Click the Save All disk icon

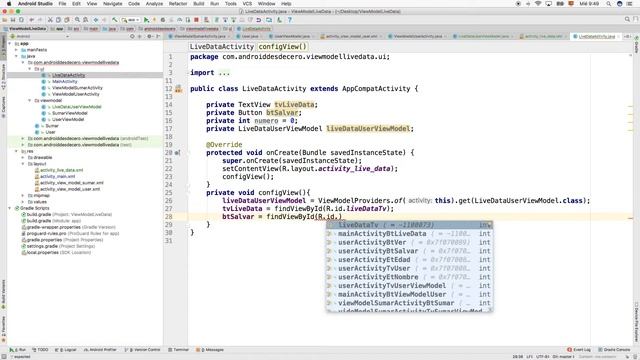tap(13, 20)
